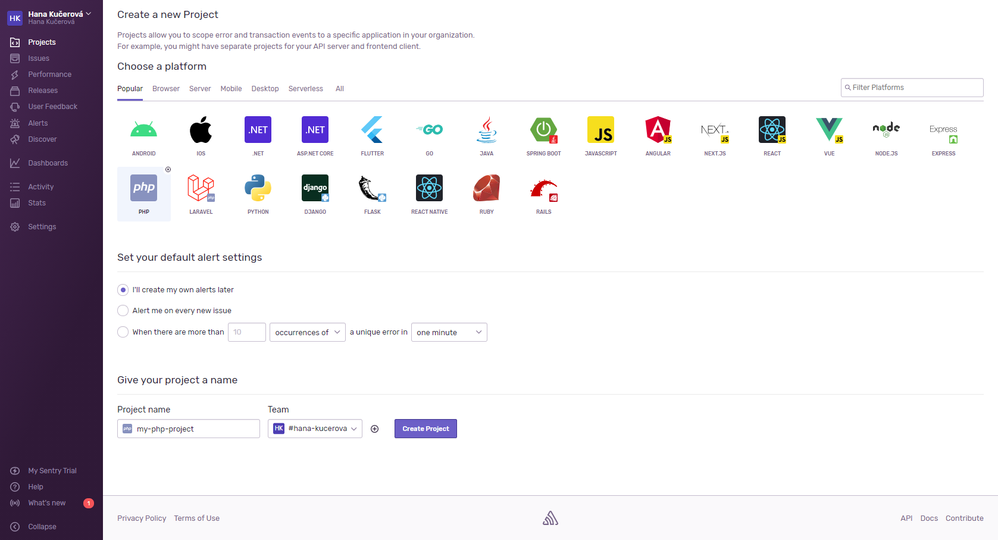Select the Android platform icon
The width and height of the screenshot is (998, 540).
pos(144,130)
